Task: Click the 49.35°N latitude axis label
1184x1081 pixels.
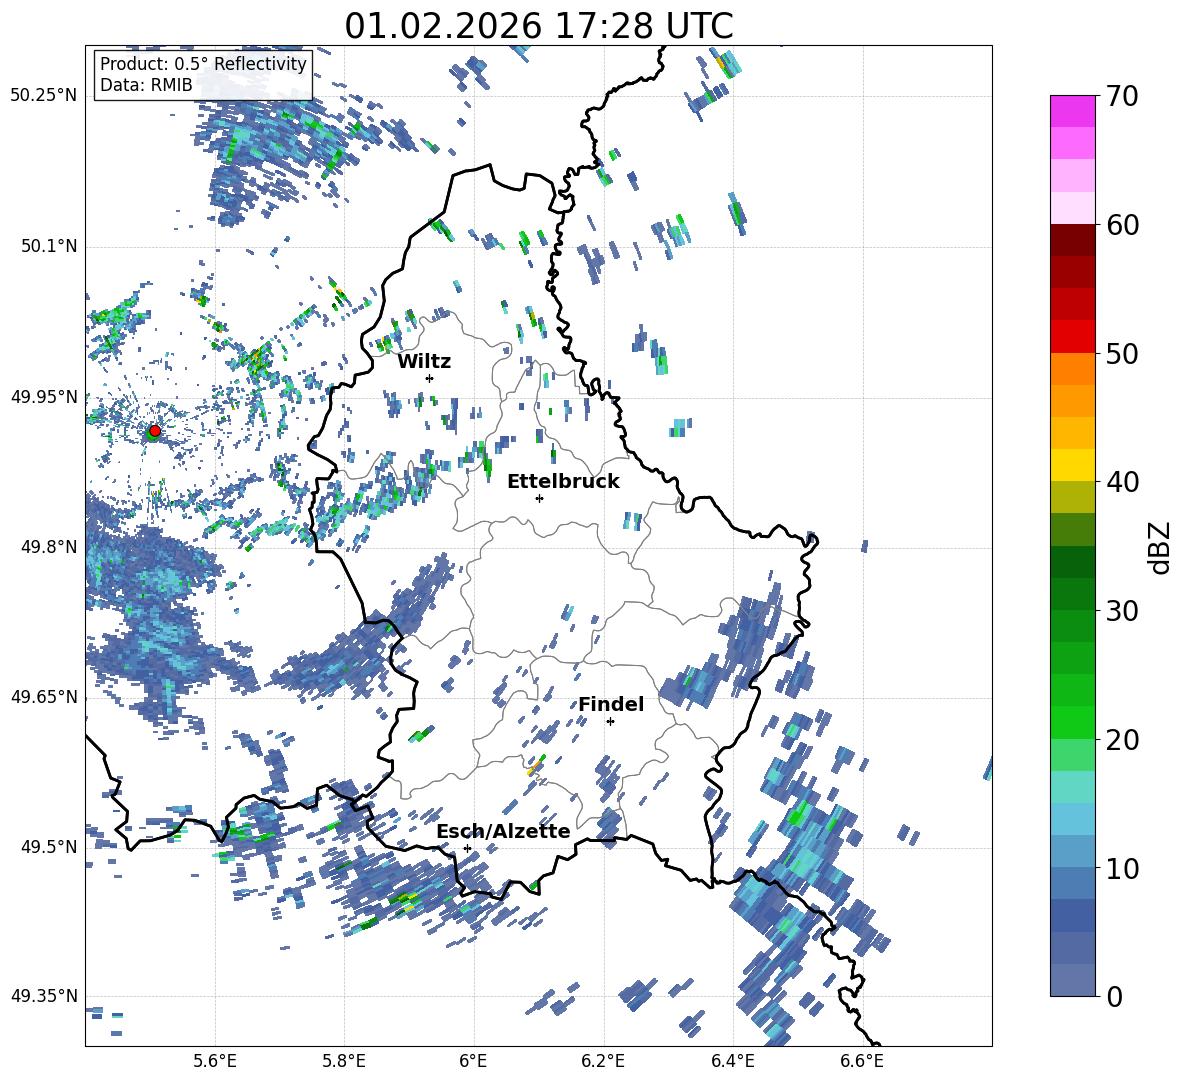Action: click(x=43, y=996)
